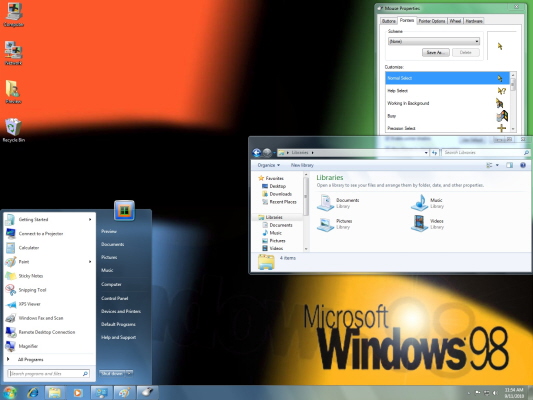The height and width of the screenshot is (400, 533).
Task: Expand Paint recent files arrow
Action: [x=90, y=262]
